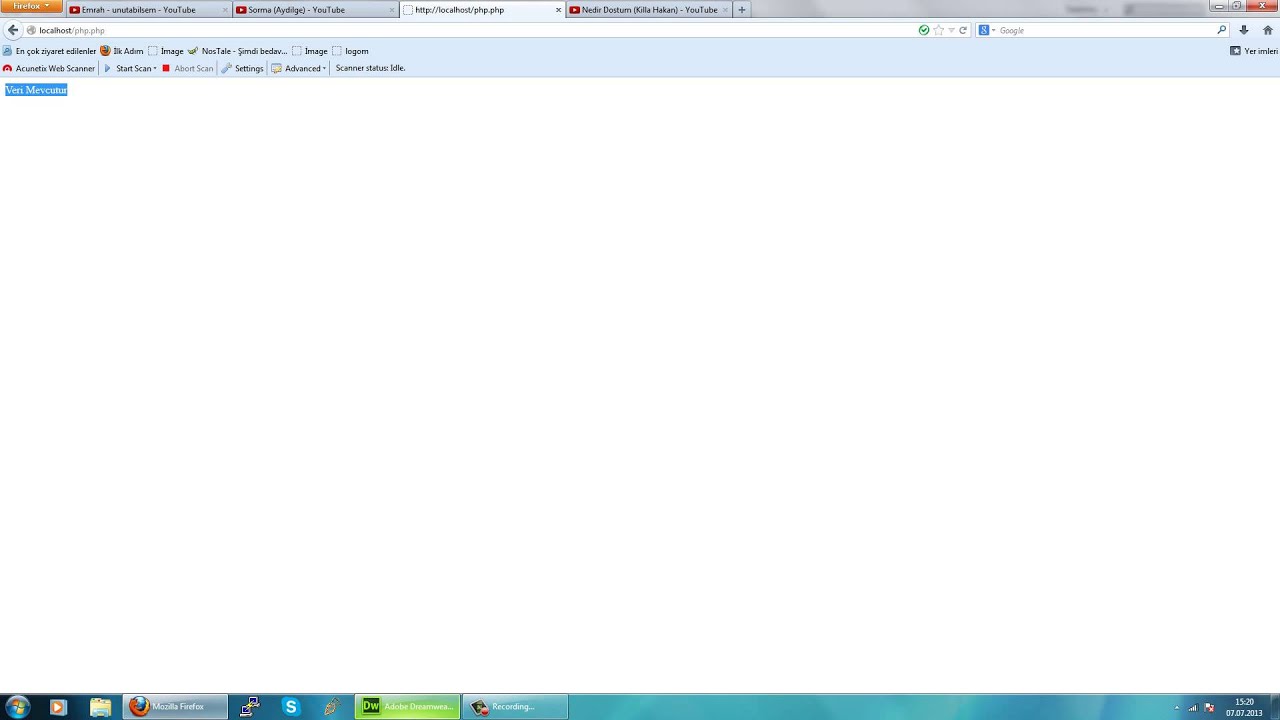
Task: Open the Google search engine selector
Action: (986, 30)
